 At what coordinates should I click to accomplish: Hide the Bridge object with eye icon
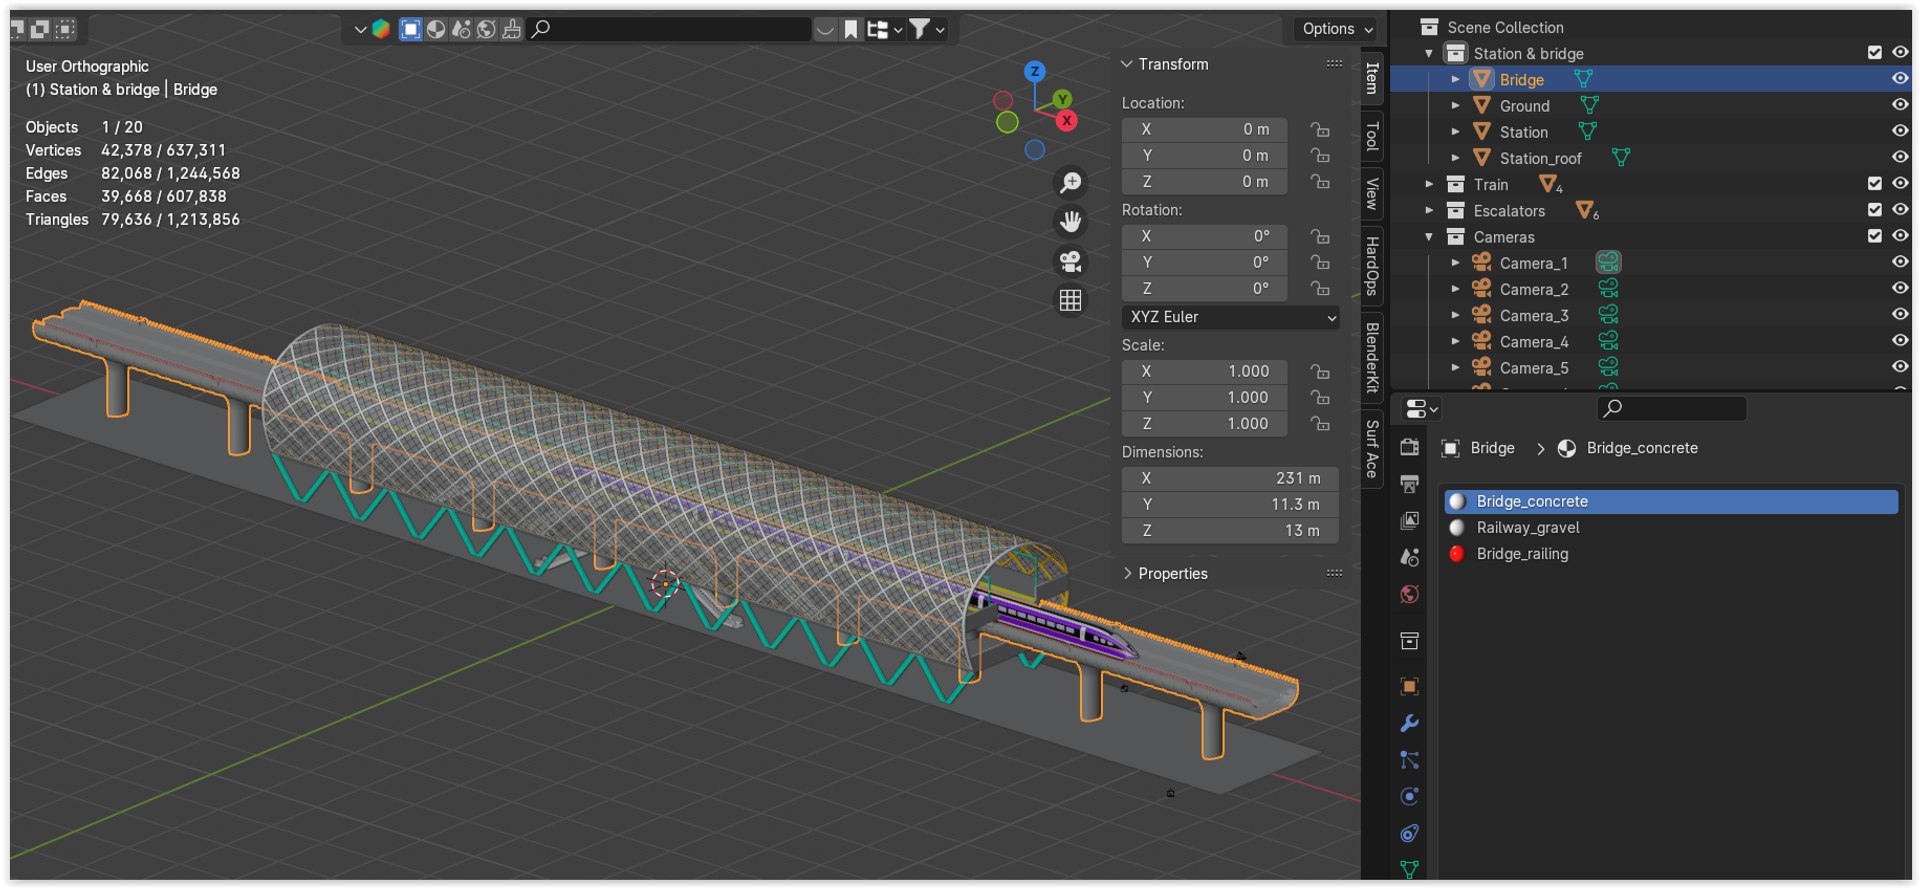tap(1900, 79)
